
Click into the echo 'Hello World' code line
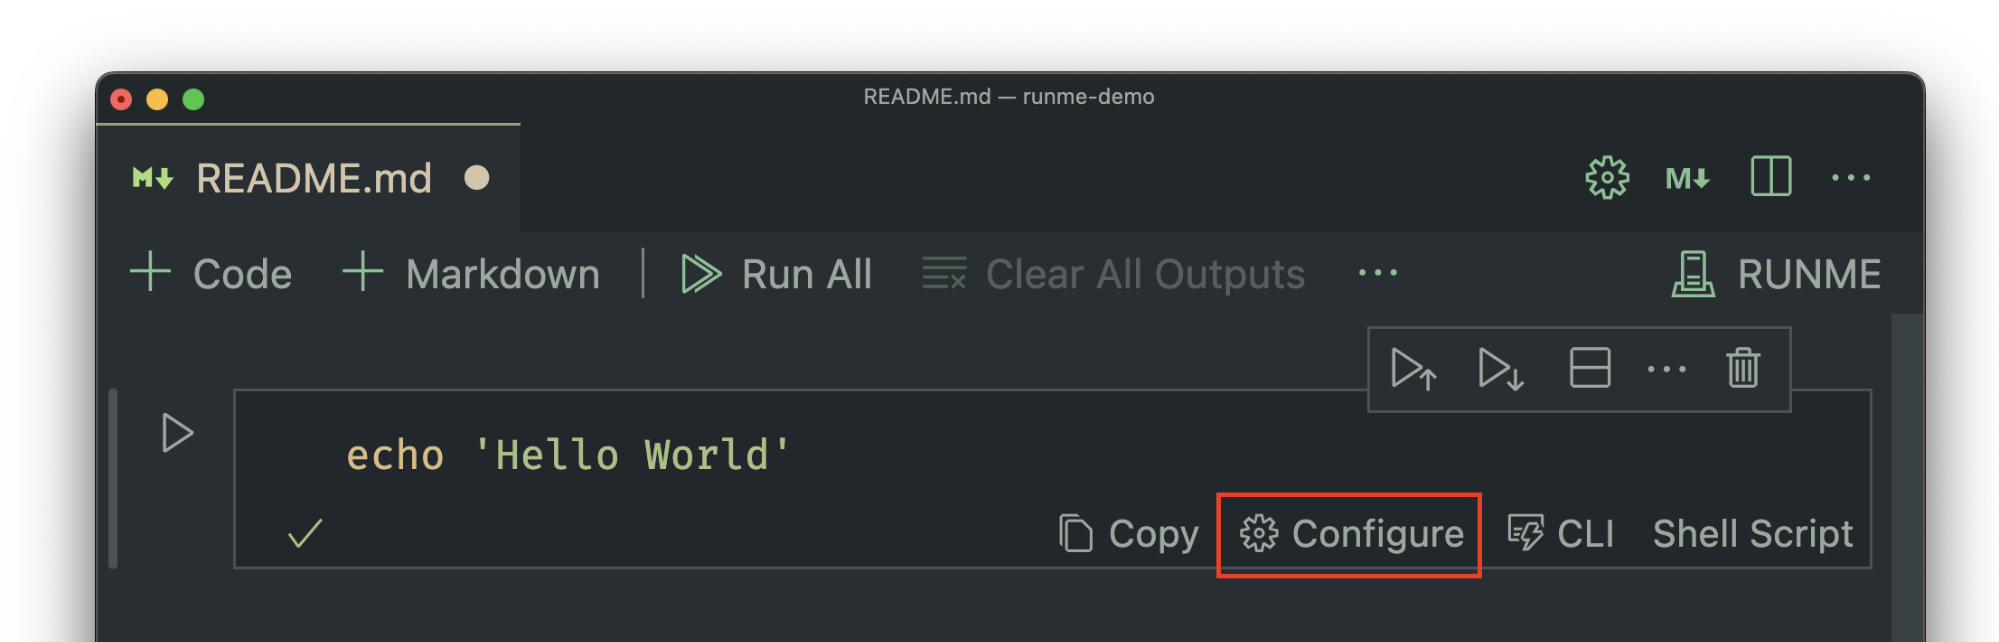pyautogui.click(x=568, y=455)
